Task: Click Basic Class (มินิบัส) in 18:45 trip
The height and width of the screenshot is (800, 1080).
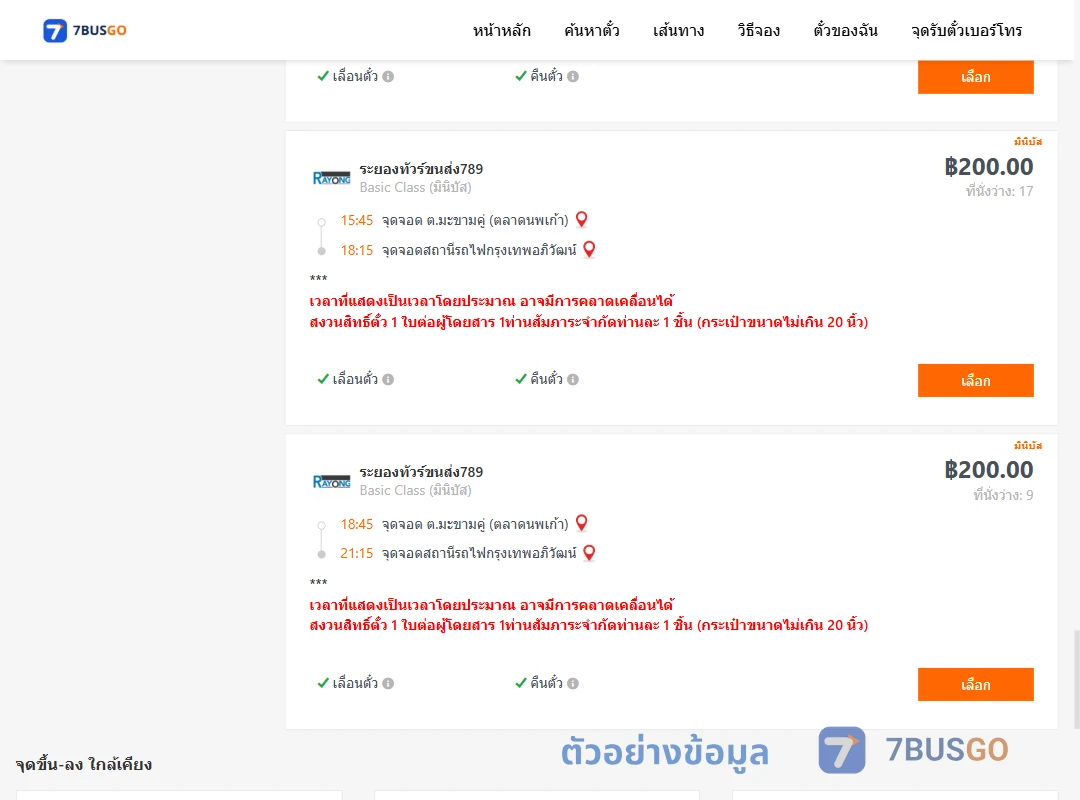Action: pyautogui.click(x=415, y=491)
